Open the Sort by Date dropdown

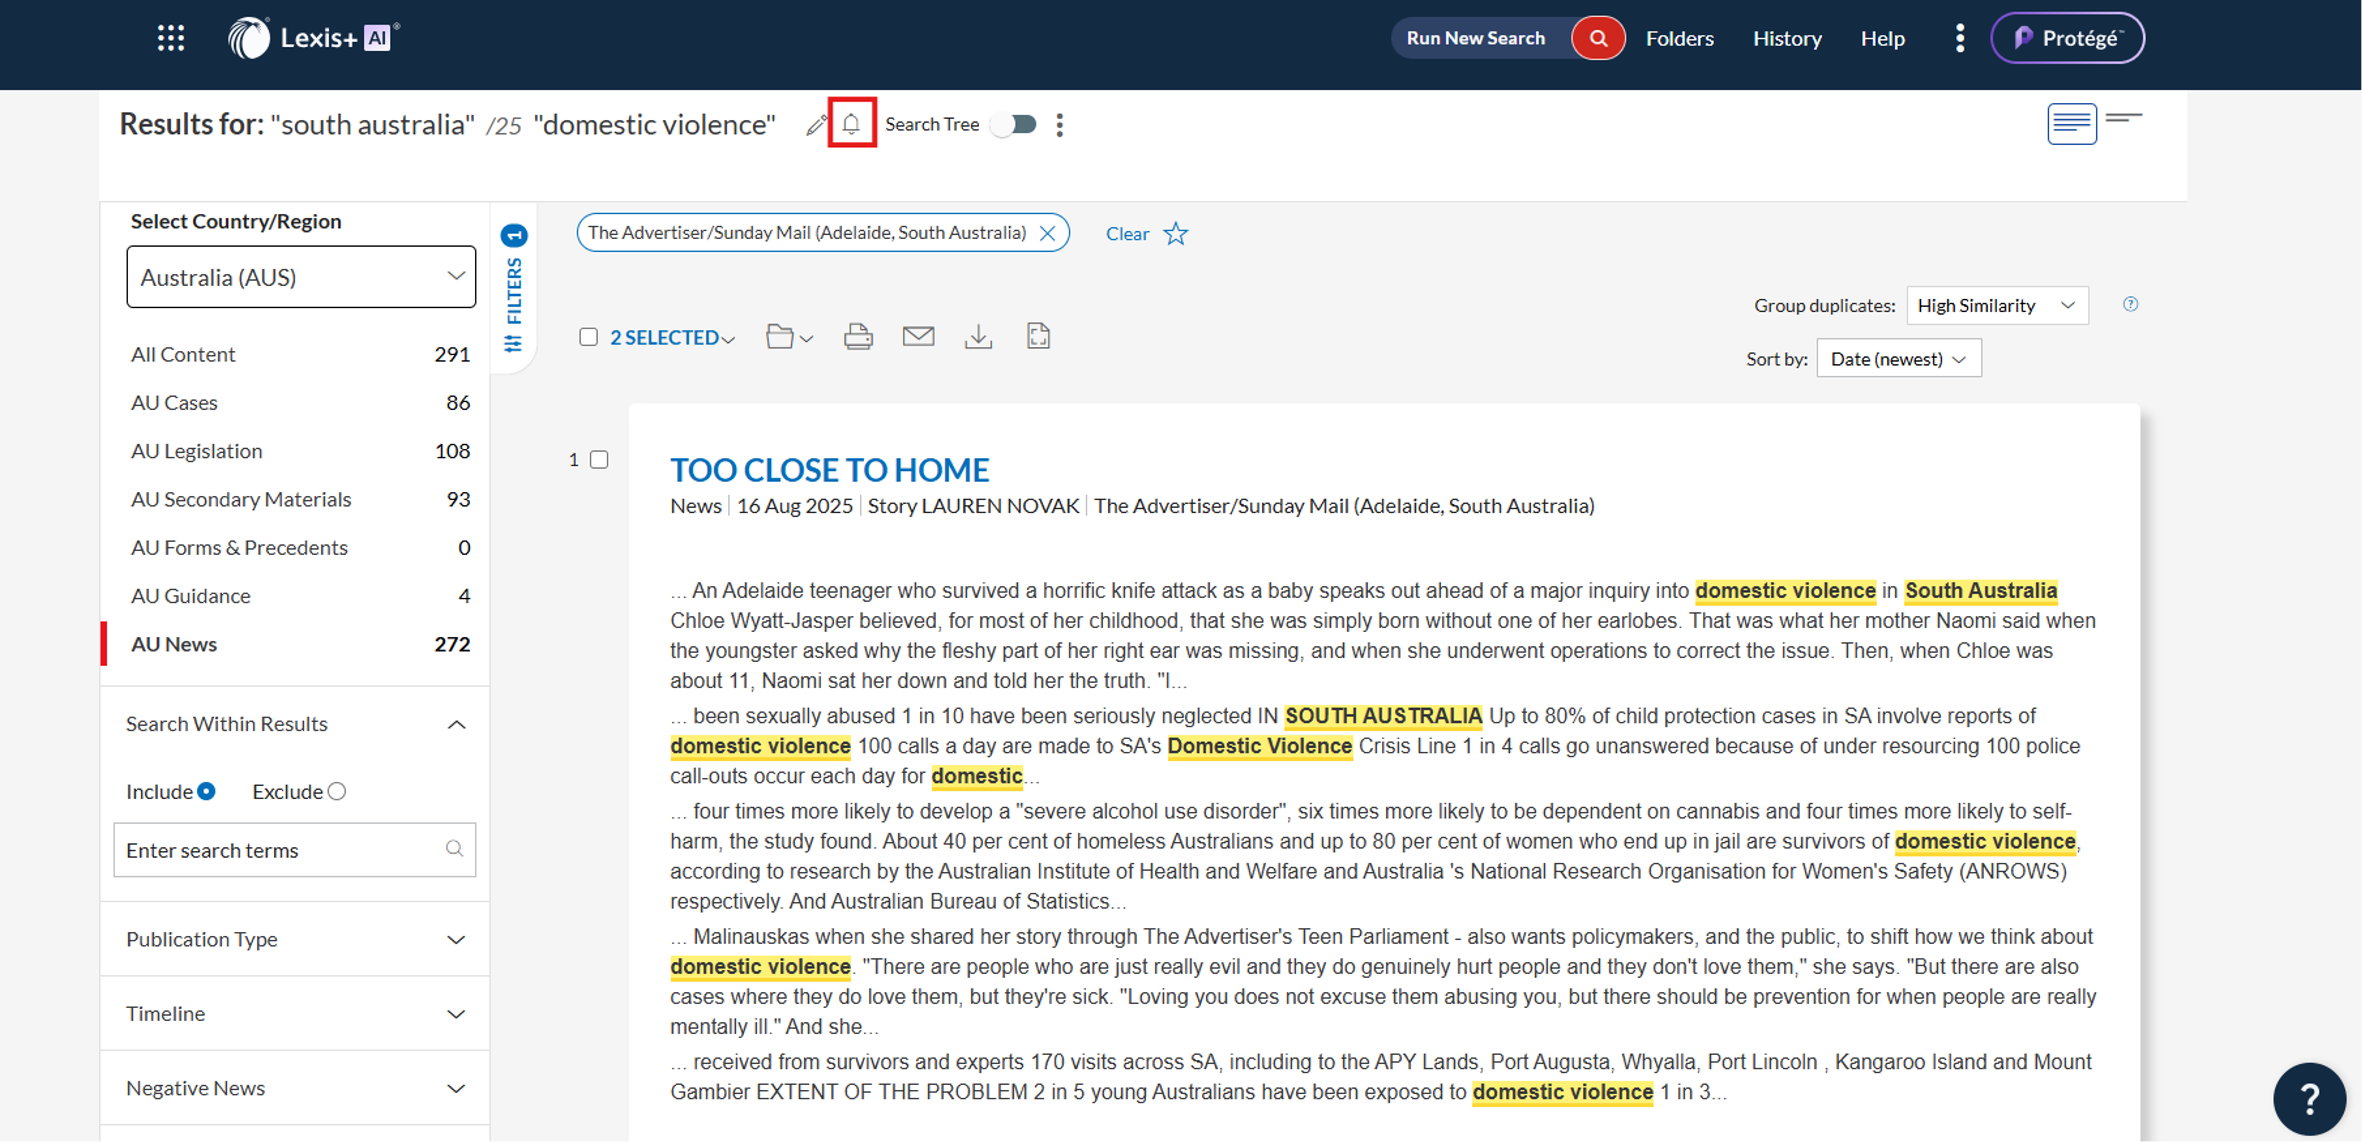click(x=1898, y=359)
